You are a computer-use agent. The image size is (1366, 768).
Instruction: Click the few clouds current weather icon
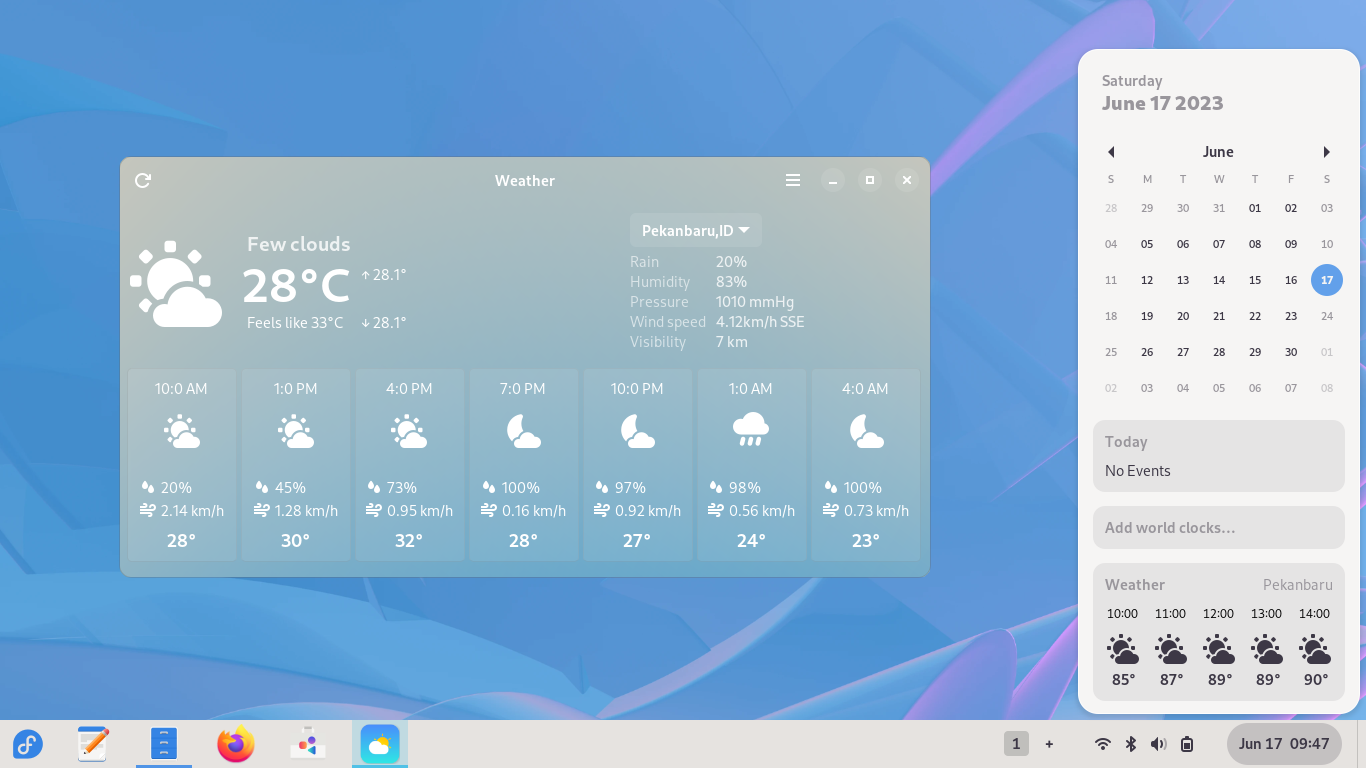[176, 284]
